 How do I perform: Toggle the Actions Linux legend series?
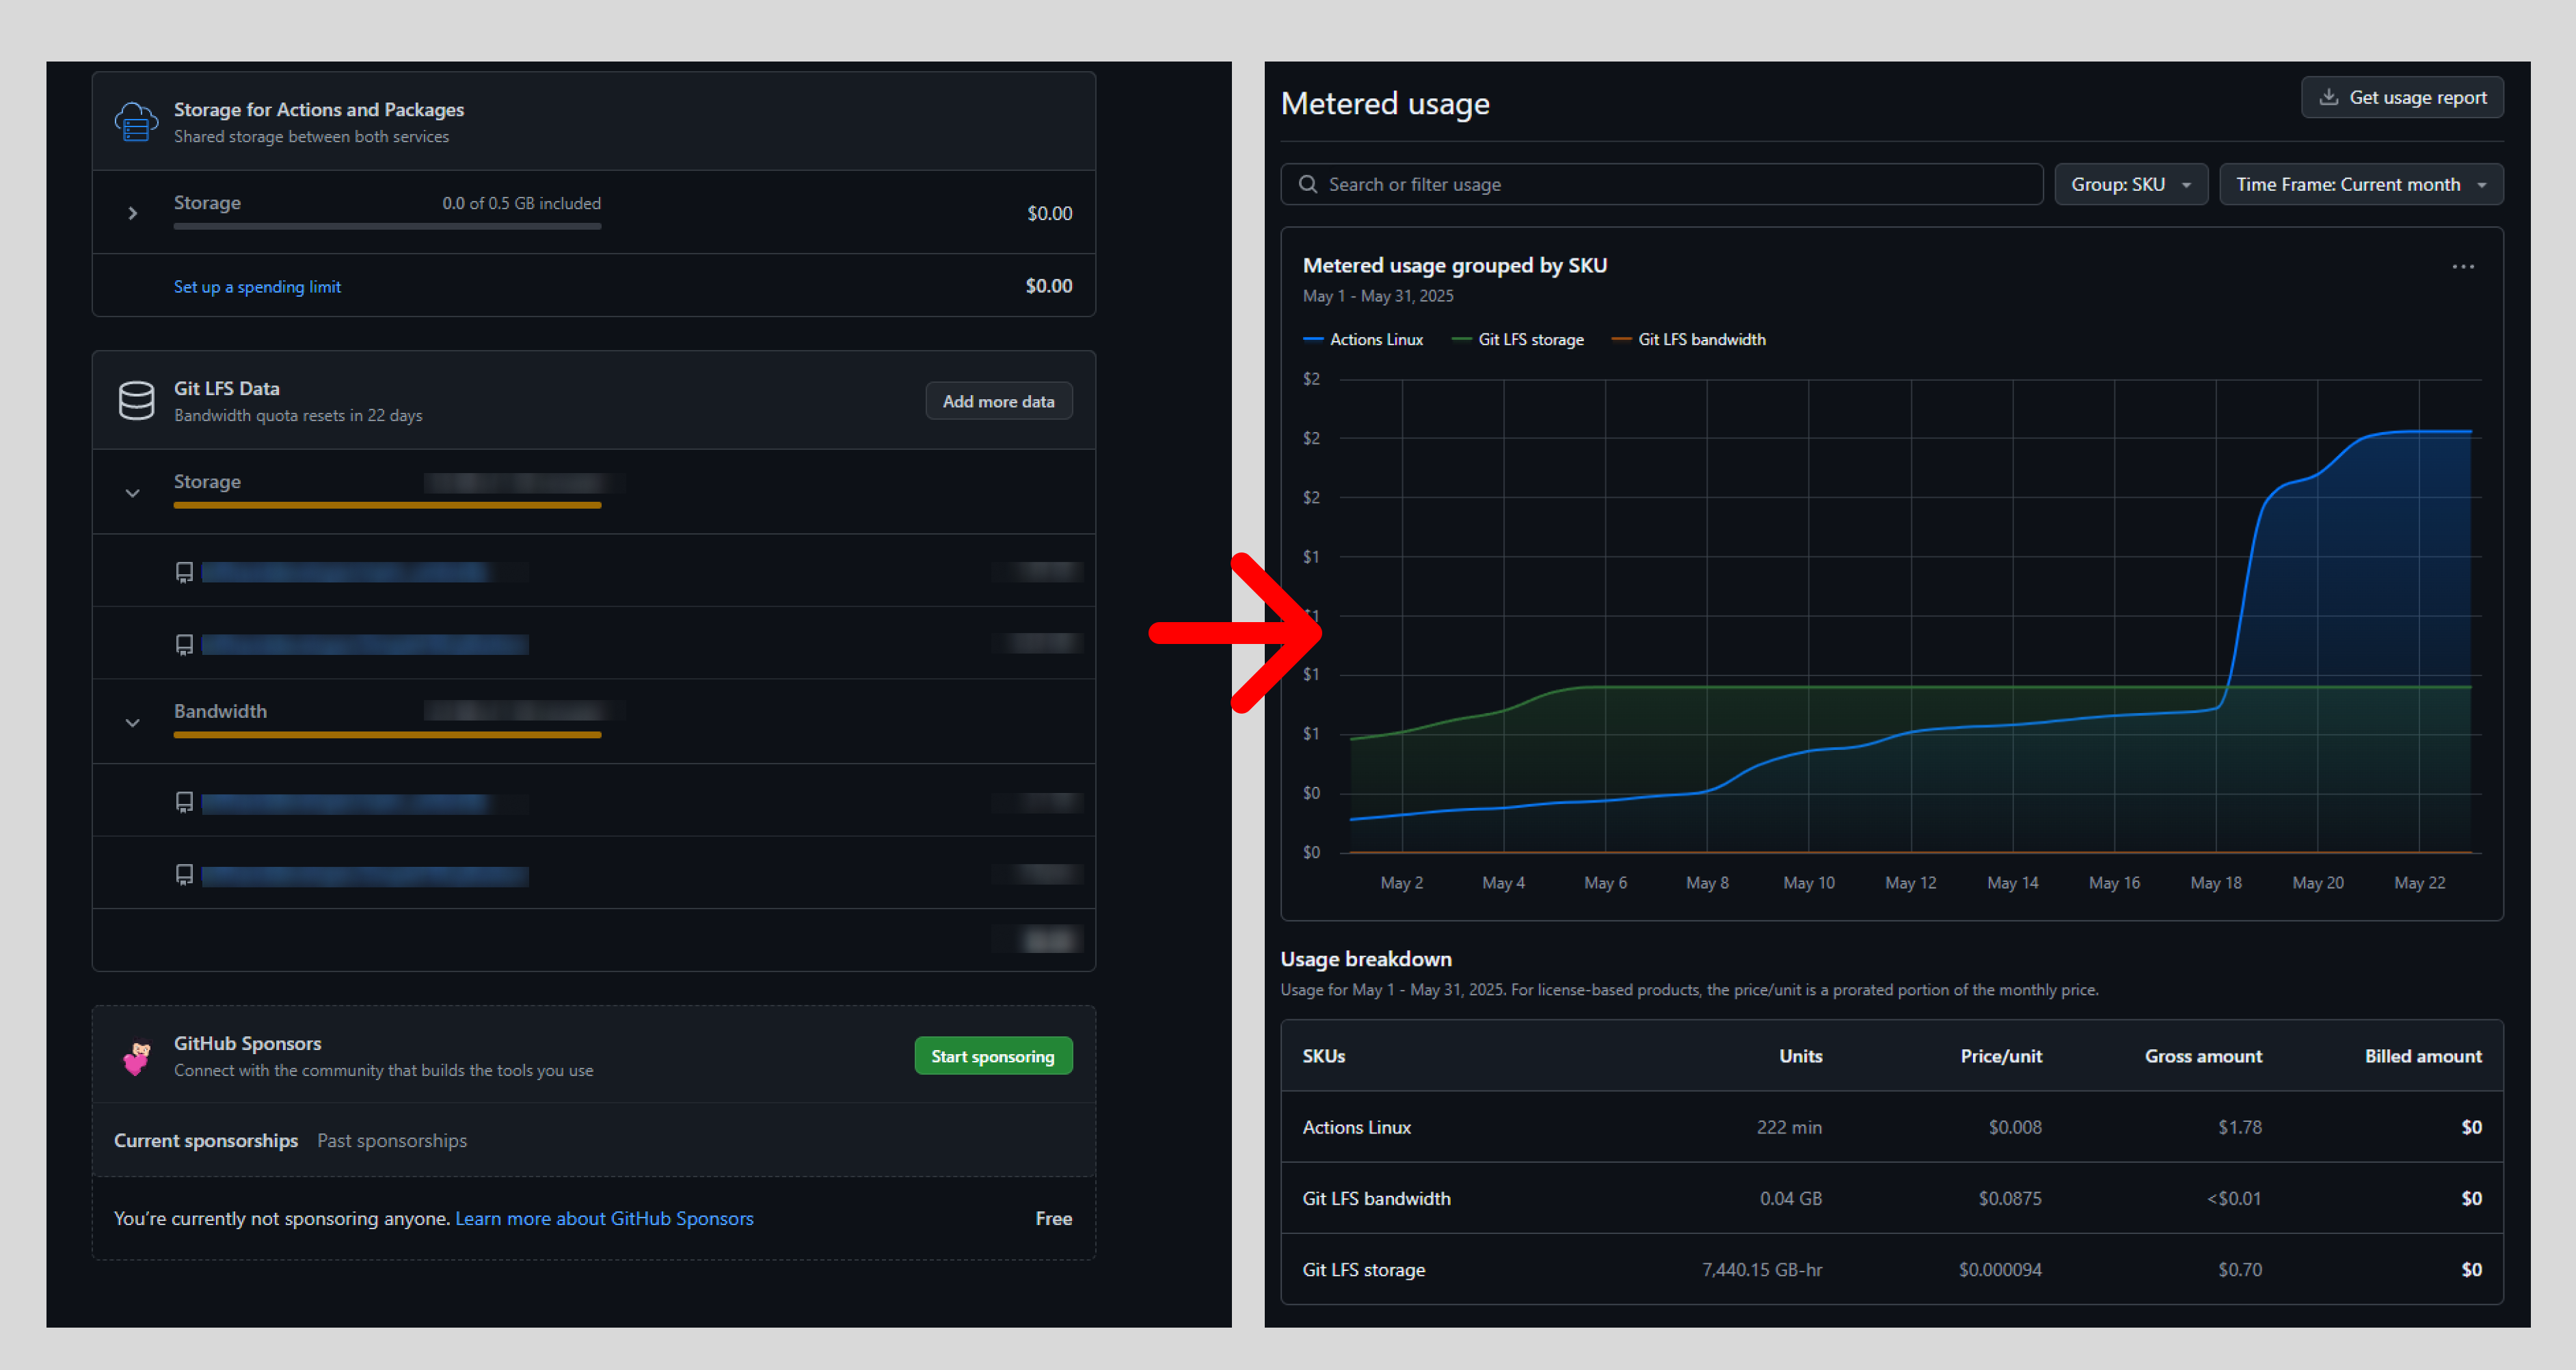point(1363,339)
